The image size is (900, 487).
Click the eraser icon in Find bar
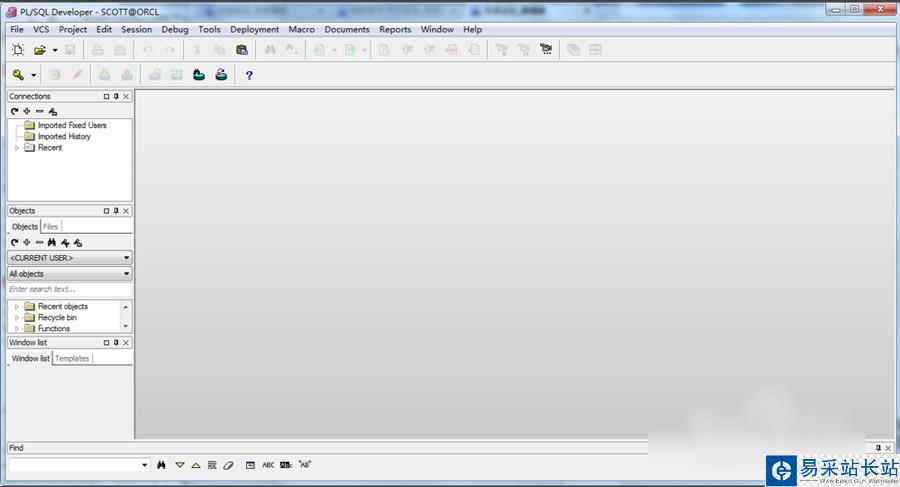[228, 465]
